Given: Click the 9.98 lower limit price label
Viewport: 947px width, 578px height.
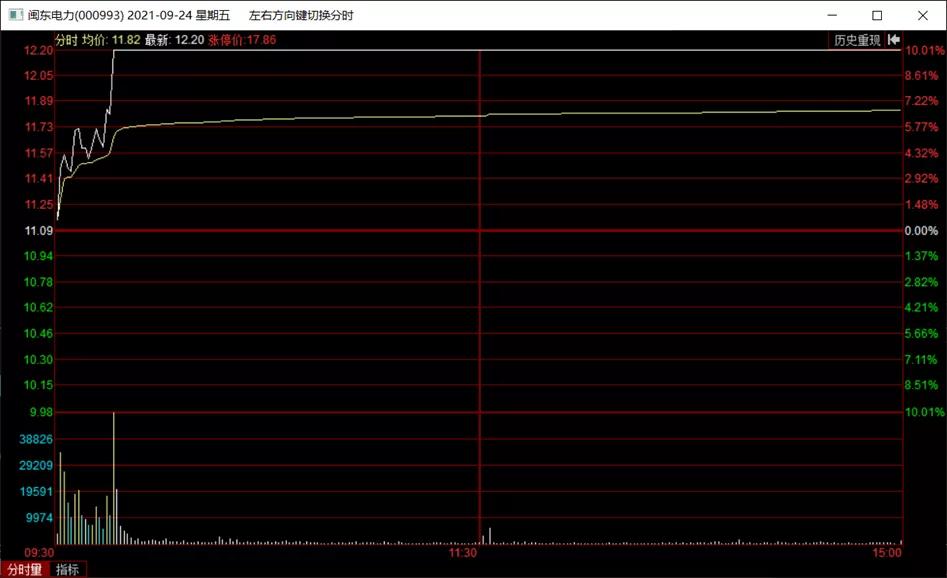Looking at the screenshot, I should (x=42, y=412).
